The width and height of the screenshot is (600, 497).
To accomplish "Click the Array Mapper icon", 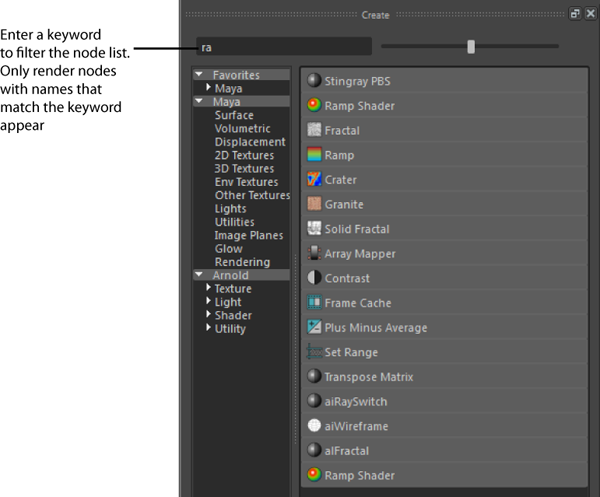I will [x=314, y=253].
